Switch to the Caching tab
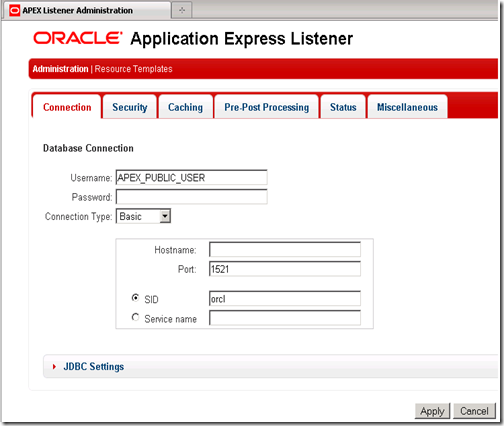The image size is (504, 426). tap(185, 107)
